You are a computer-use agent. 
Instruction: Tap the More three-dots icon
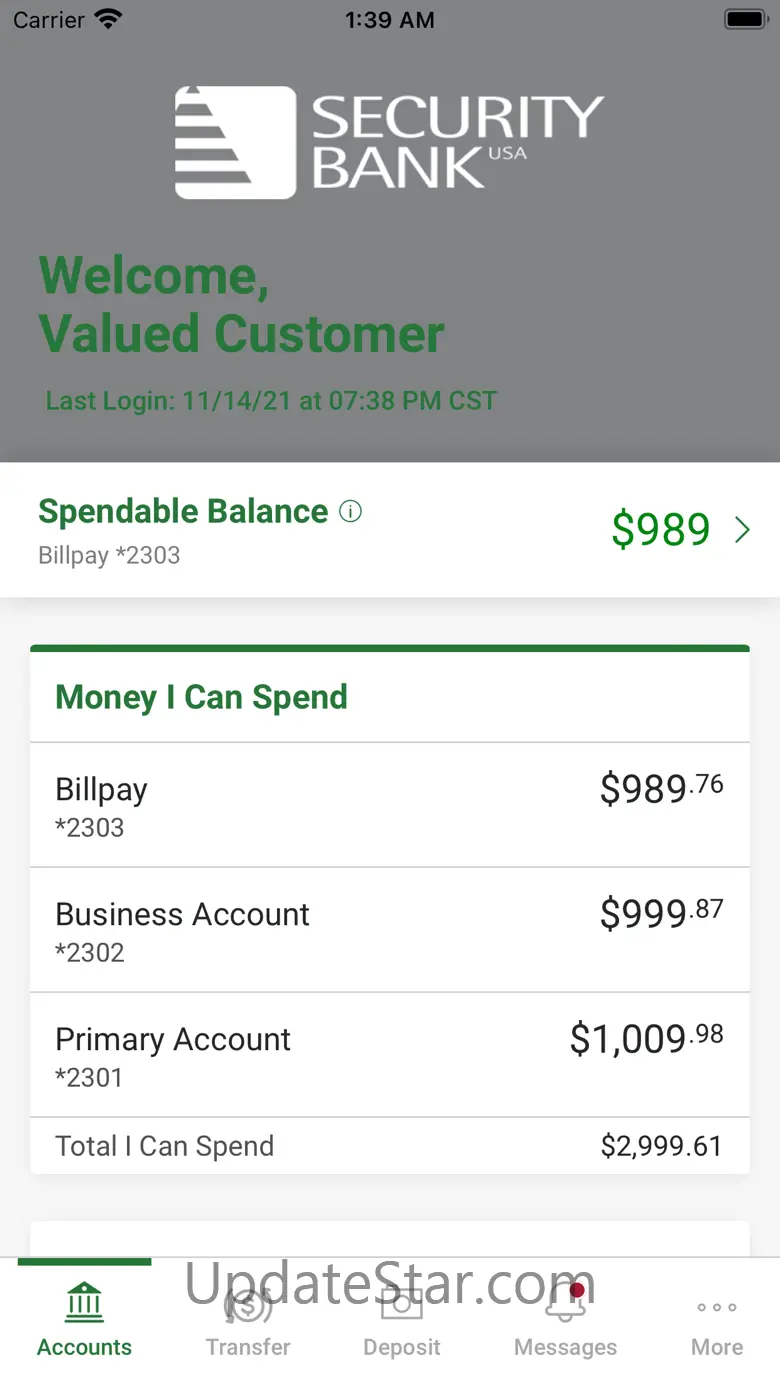click(x=717, y=1307)
